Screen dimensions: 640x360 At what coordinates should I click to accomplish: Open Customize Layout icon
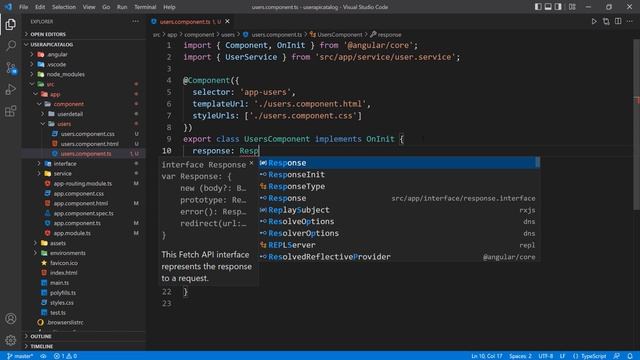click(572, 7)
